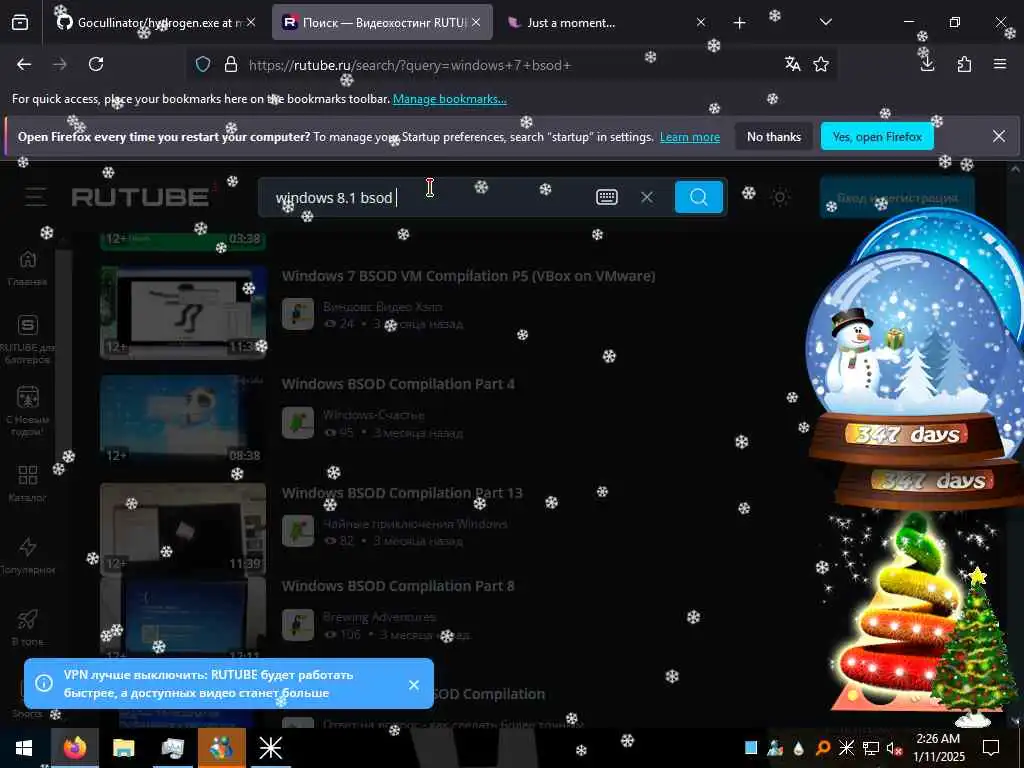This screenshot has width=1024, height=768.
Task: Close the VPN warning toast
Action: (414, 684)
